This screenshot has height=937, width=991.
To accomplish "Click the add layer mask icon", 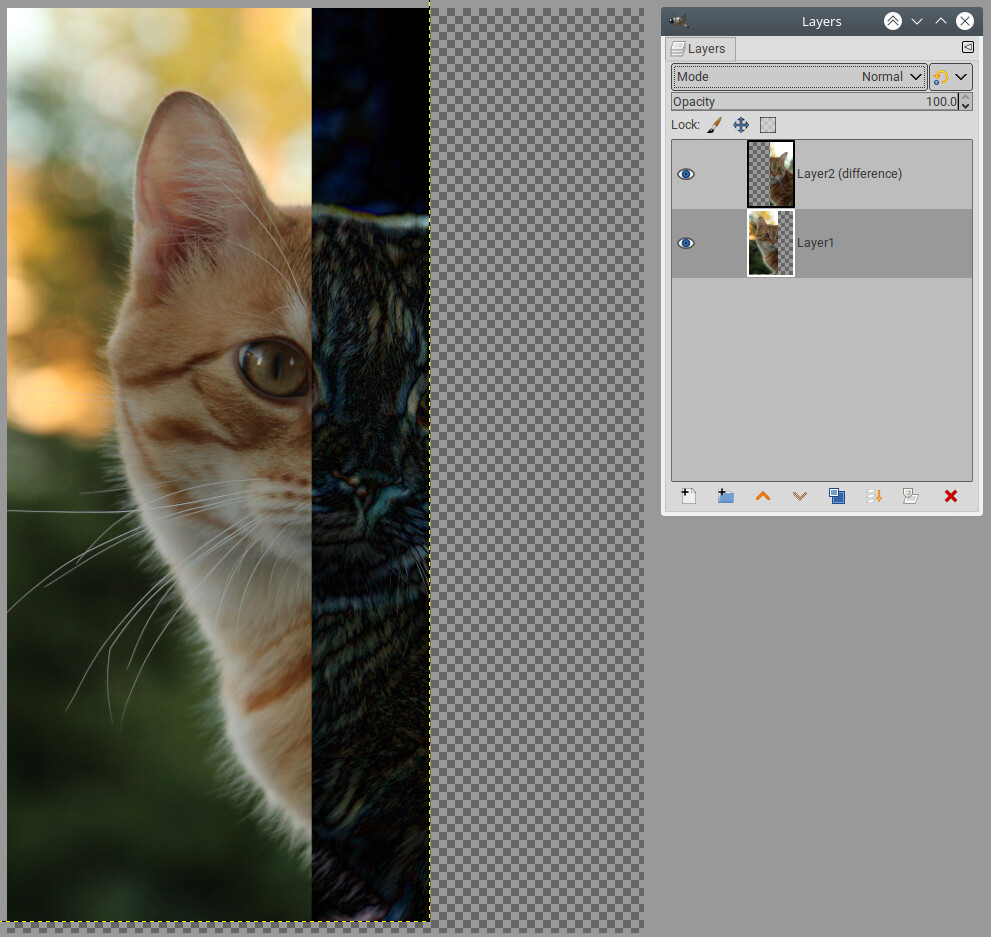I will [x=911, y=496].
